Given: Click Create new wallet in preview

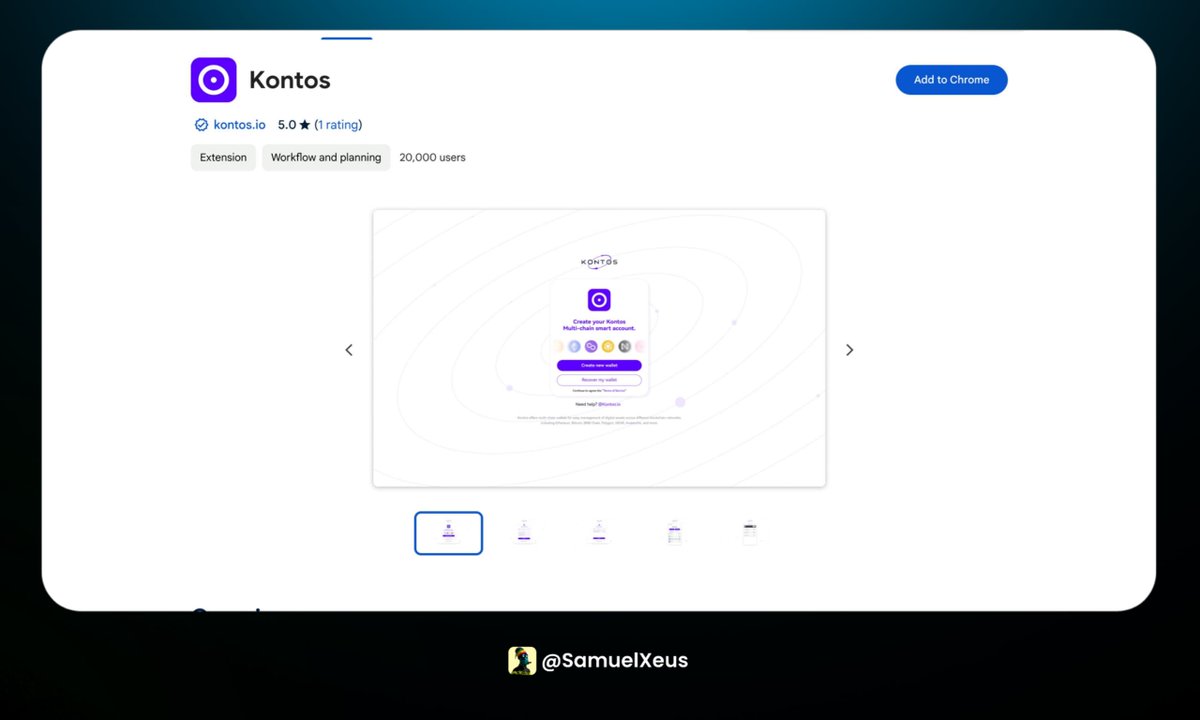Looking at the screenshot, I should tap(599, 366).
